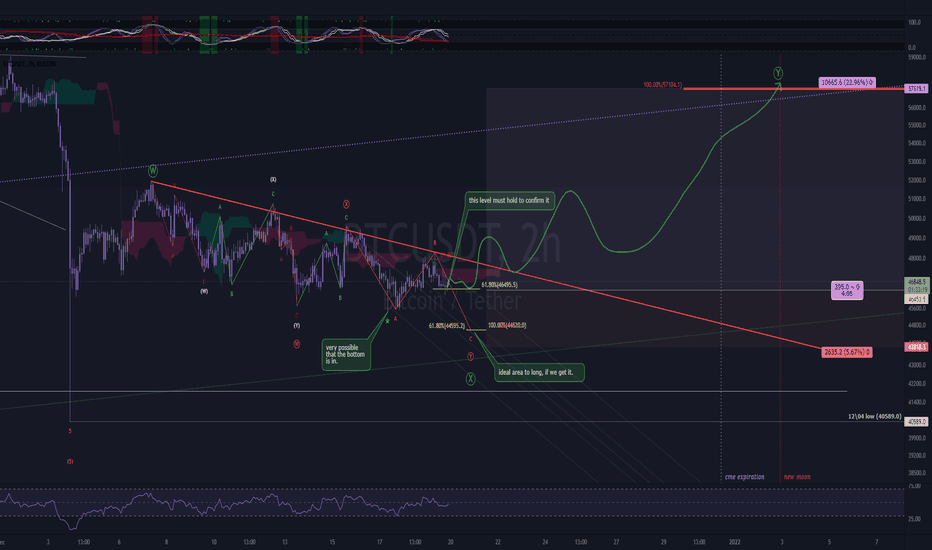Select the date label 27 on time axis
Screen dimensions: 932x550
coord(616,542)
